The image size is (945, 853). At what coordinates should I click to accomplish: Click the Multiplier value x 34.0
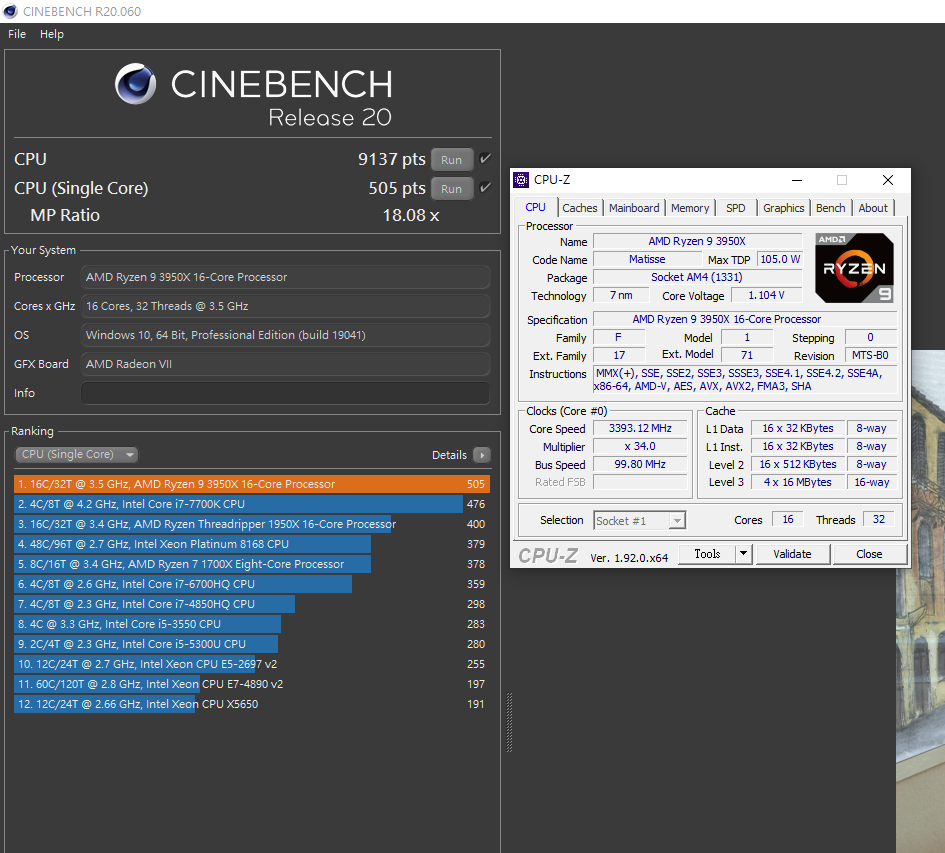[x=640, y=446]
